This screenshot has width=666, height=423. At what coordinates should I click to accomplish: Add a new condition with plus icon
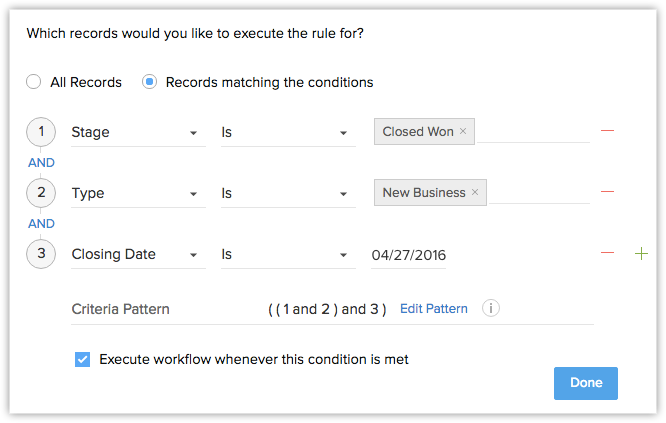(x=642, y=254)
